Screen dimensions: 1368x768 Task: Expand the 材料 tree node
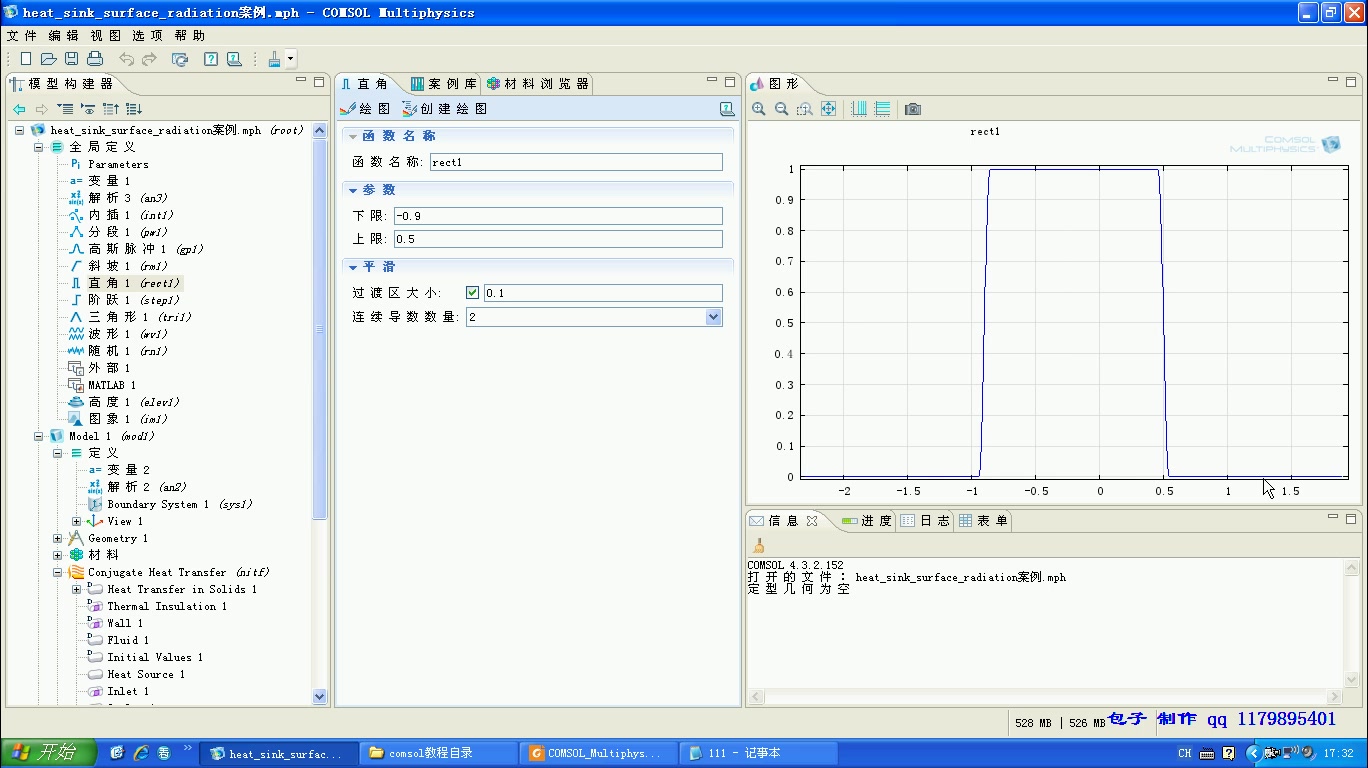[58, 555]
